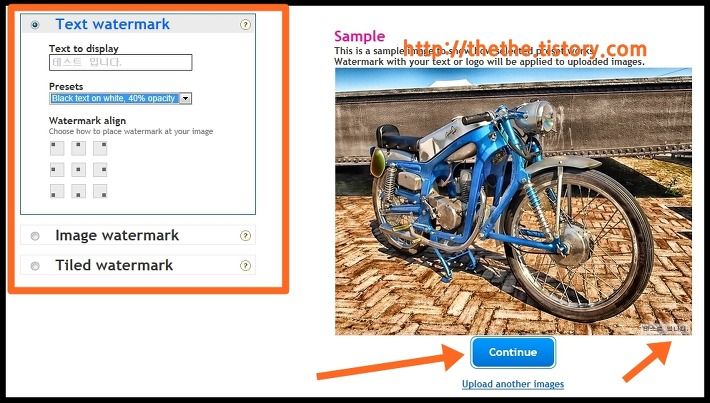The width and height of the screenshot is (710, 403).
Task: Expand the Image watermark section heading
Action: [x=117, y=235]
